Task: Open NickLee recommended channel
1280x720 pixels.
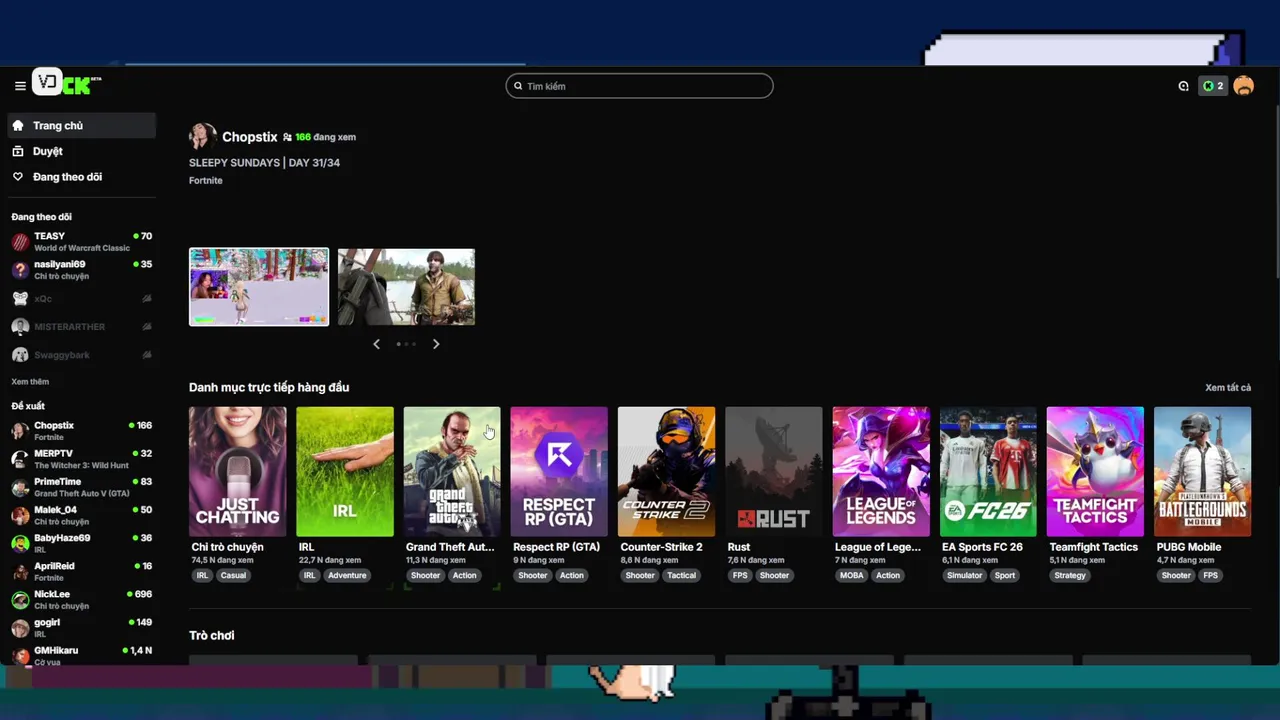Action: coord(81,599)
